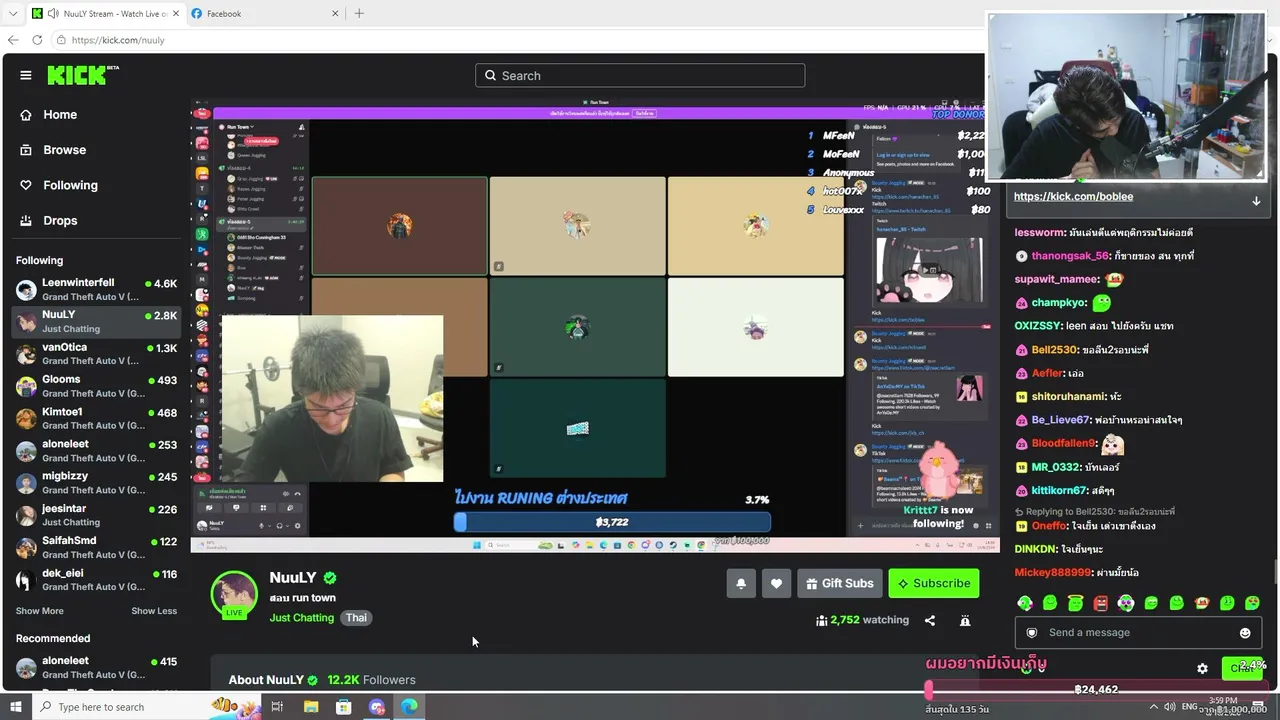Click Windows Start button
The height and width of the screenshot is (720, 1280).
[x=15, y=707]
